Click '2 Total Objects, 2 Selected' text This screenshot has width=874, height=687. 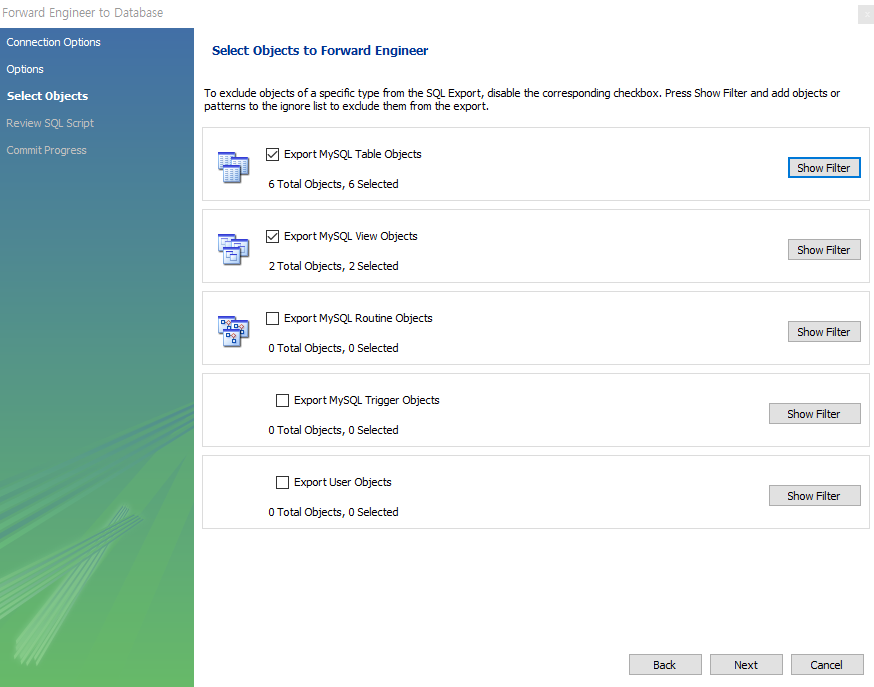333,266
